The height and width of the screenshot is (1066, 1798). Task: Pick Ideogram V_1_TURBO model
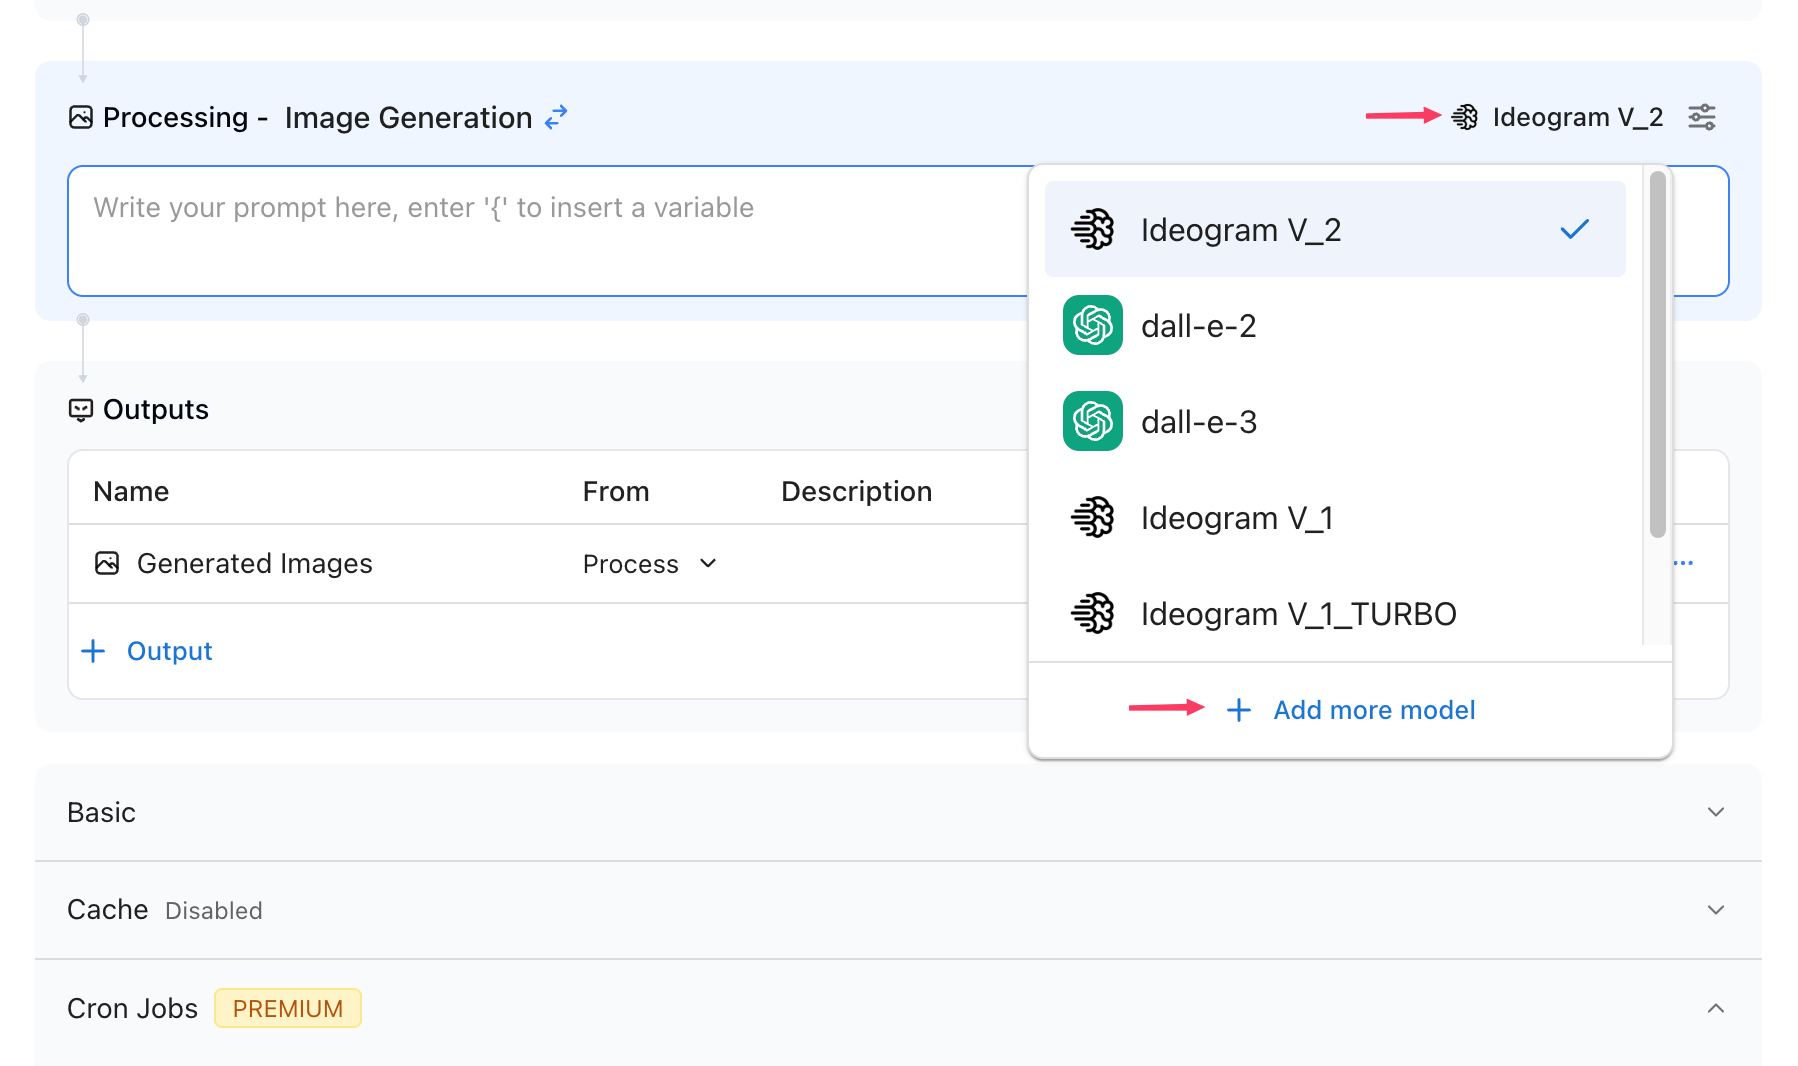tap(1297, 614)
